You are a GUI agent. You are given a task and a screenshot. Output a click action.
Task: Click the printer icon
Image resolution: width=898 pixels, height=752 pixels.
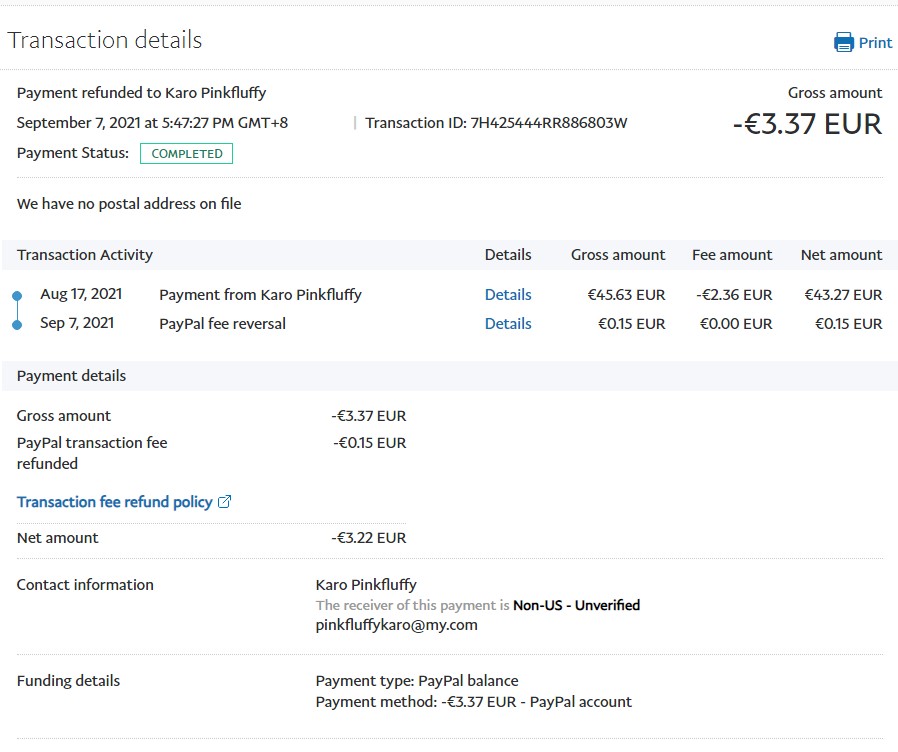844,42
